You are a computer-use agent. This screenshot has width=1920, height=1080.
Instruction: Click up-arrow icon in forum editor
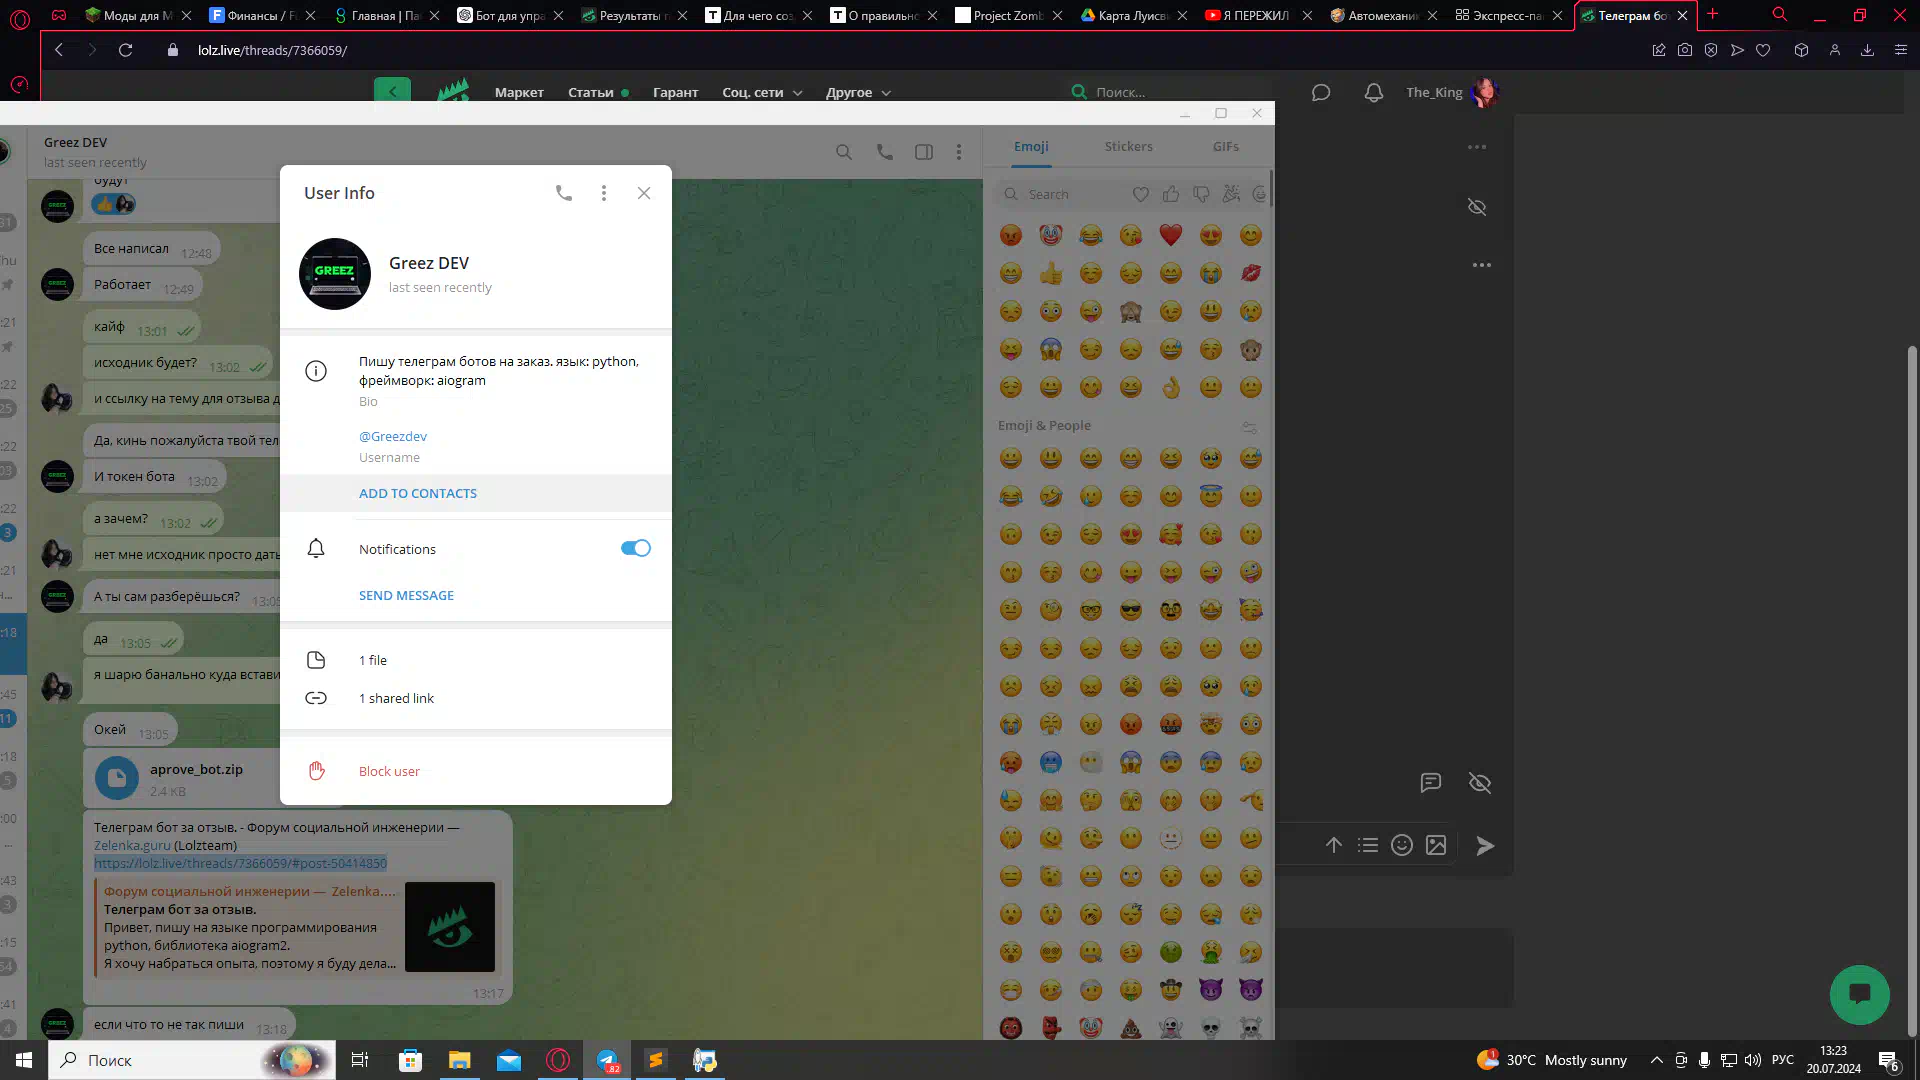point(1334,845)
